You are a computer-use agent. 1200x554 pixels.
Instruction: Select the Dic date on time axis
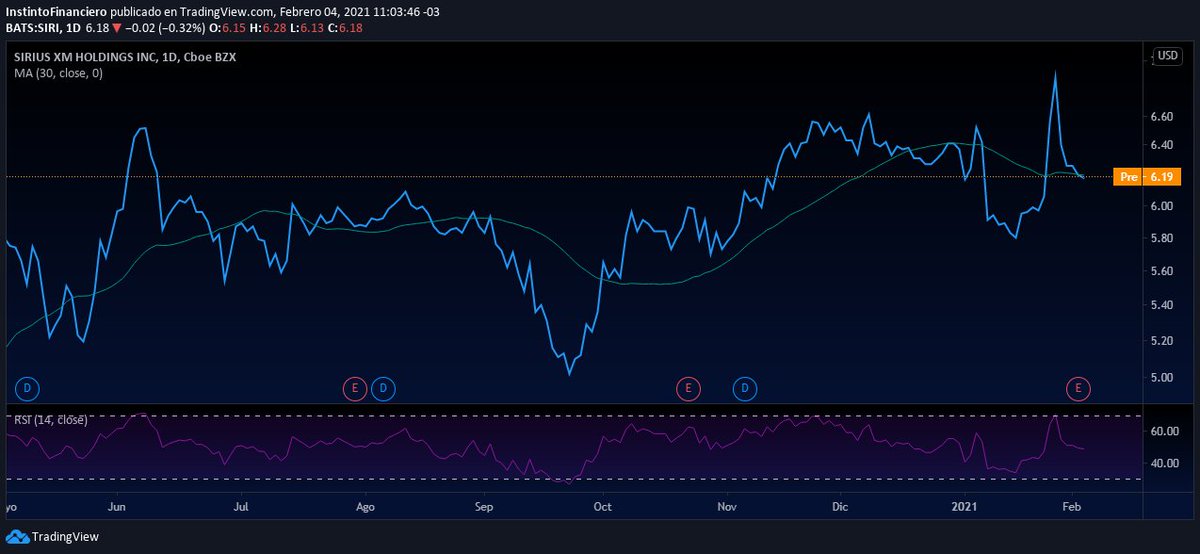(838, 507)
